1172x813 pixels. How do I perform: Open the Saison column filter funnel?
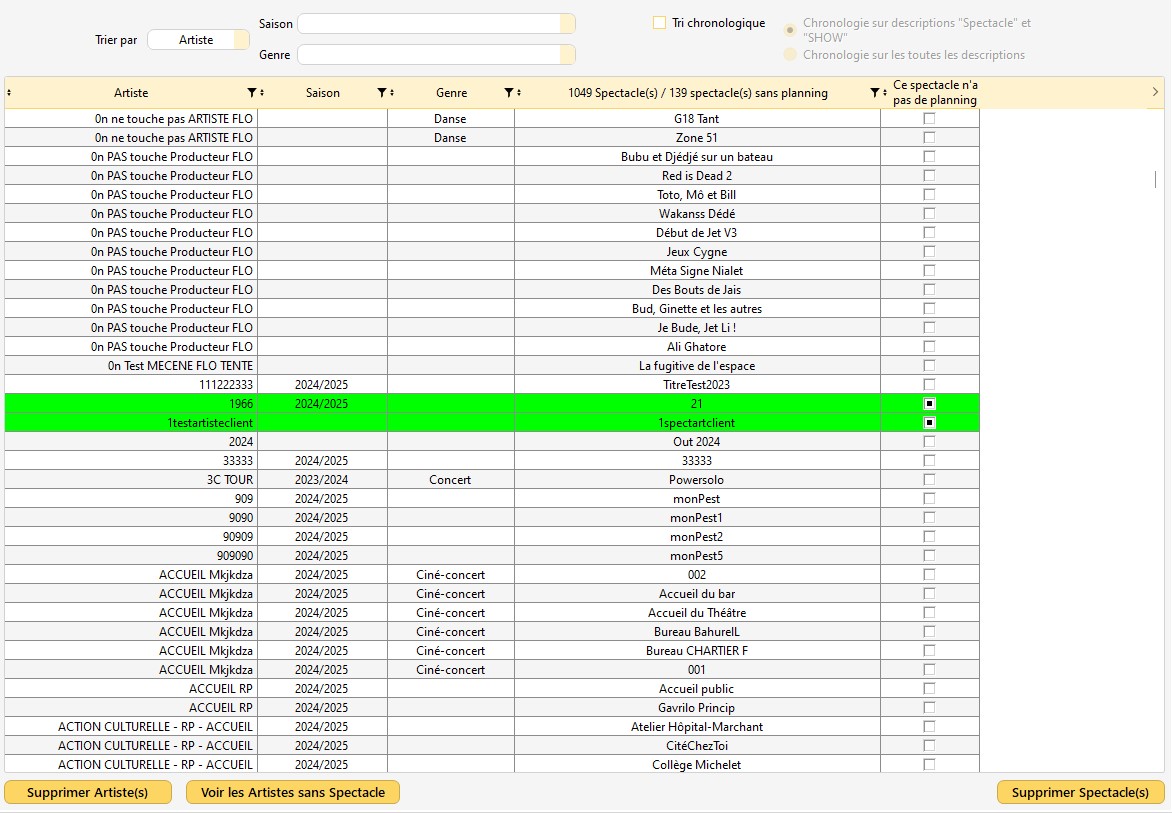click(x=381, y=93)
